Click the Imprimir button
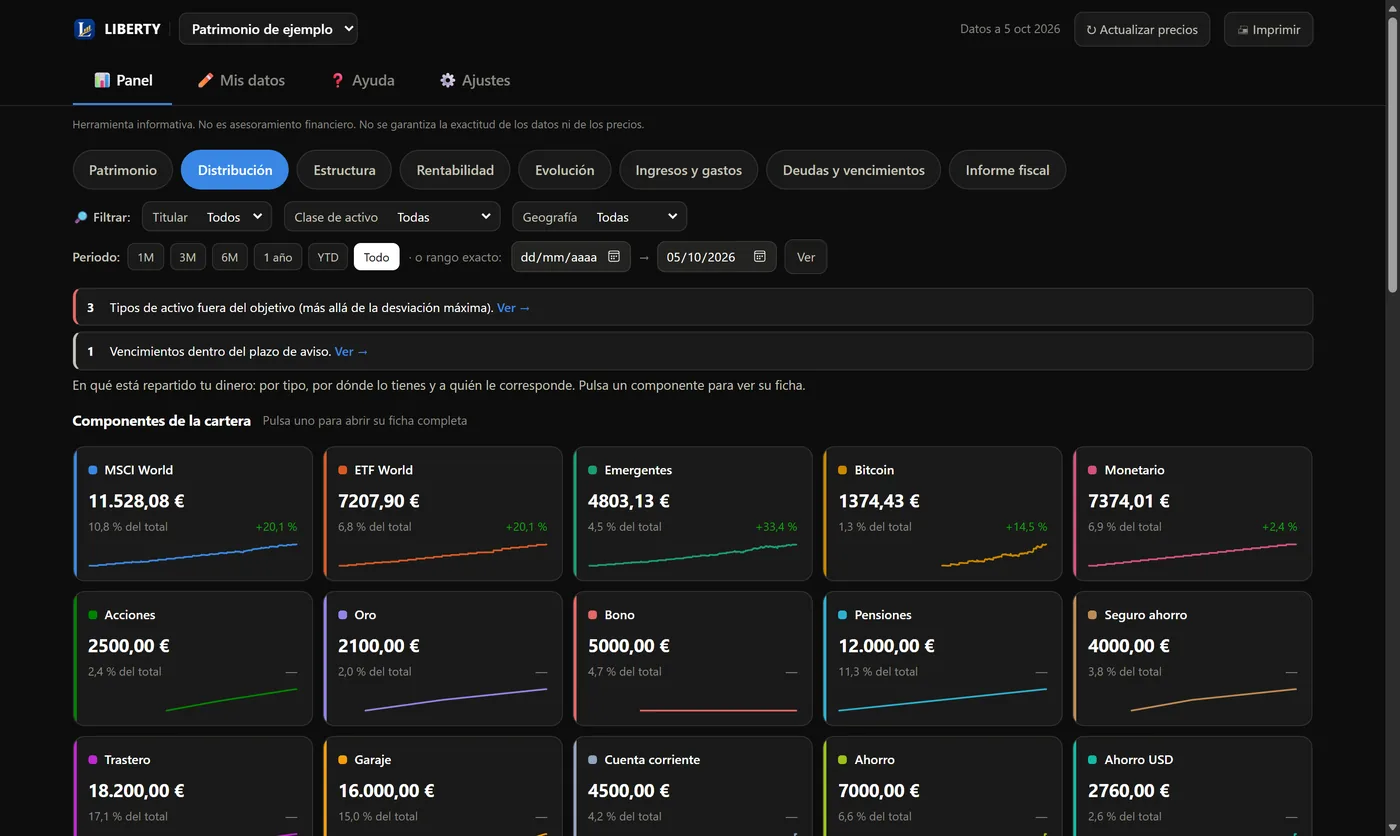Image resolution: width=1400 pixels, height=836 pixels. click(x=1268, y=29)
